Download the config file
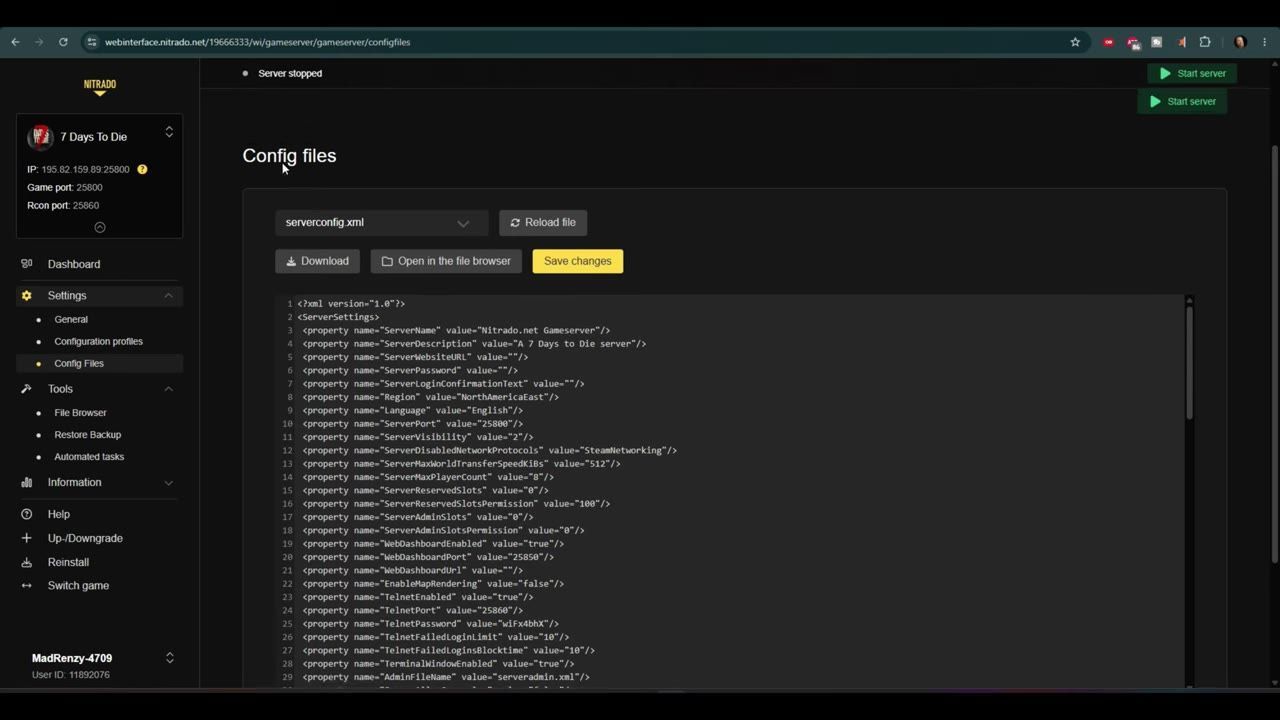1280x720 pixels. 317,261
